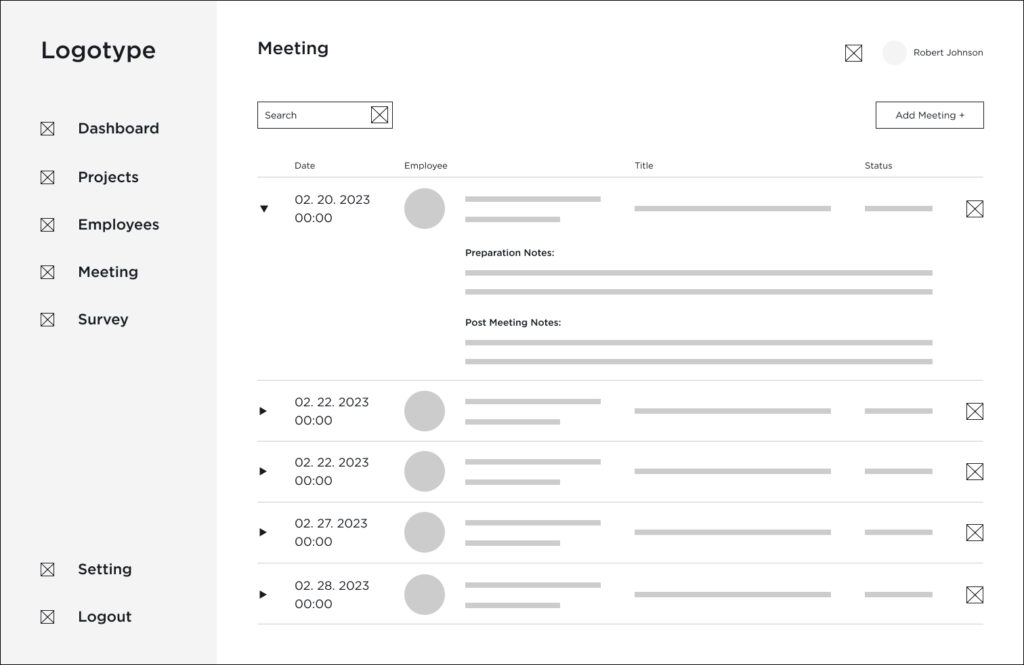
Task: Click the icon next to Dashboard in sidebar
Action: [x=47, y=129]
